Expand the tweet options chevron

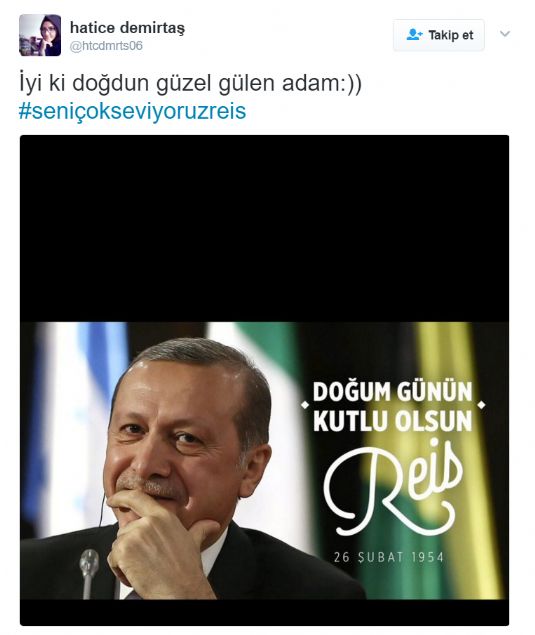[505, 34]
